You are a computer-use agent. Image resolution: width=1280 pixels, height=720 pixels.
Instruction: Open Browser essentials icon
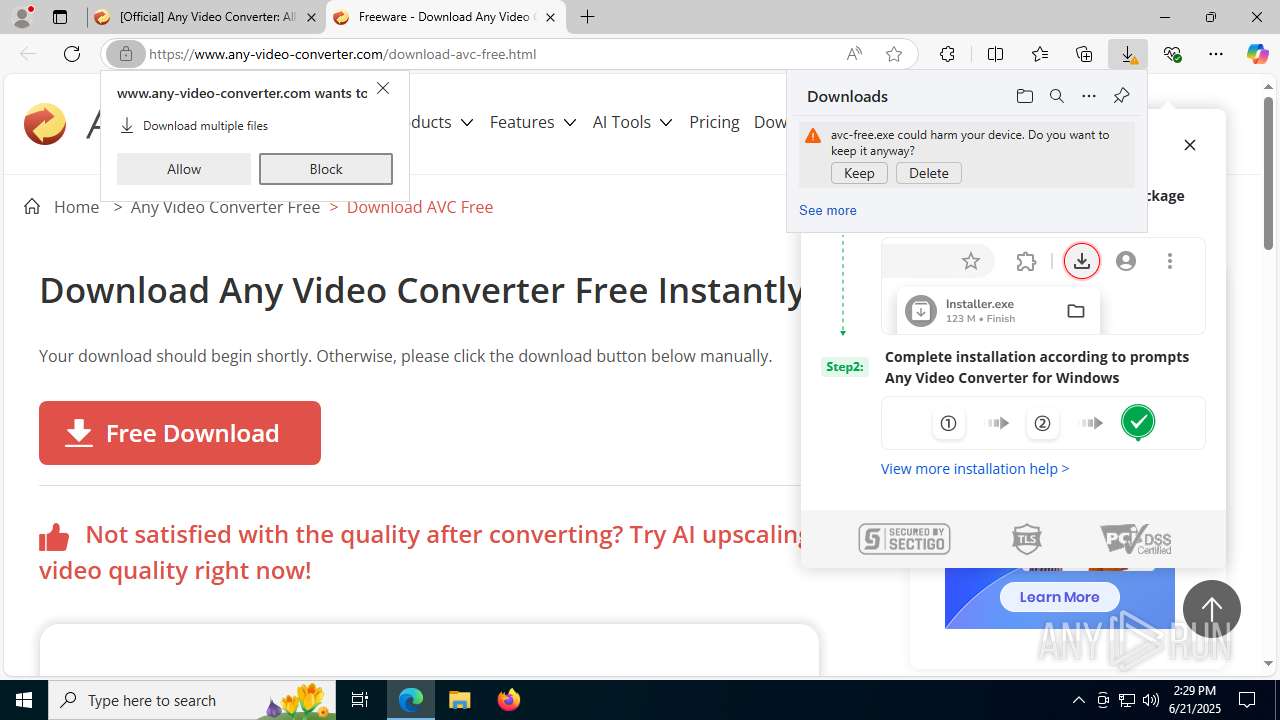(1172, 54)
